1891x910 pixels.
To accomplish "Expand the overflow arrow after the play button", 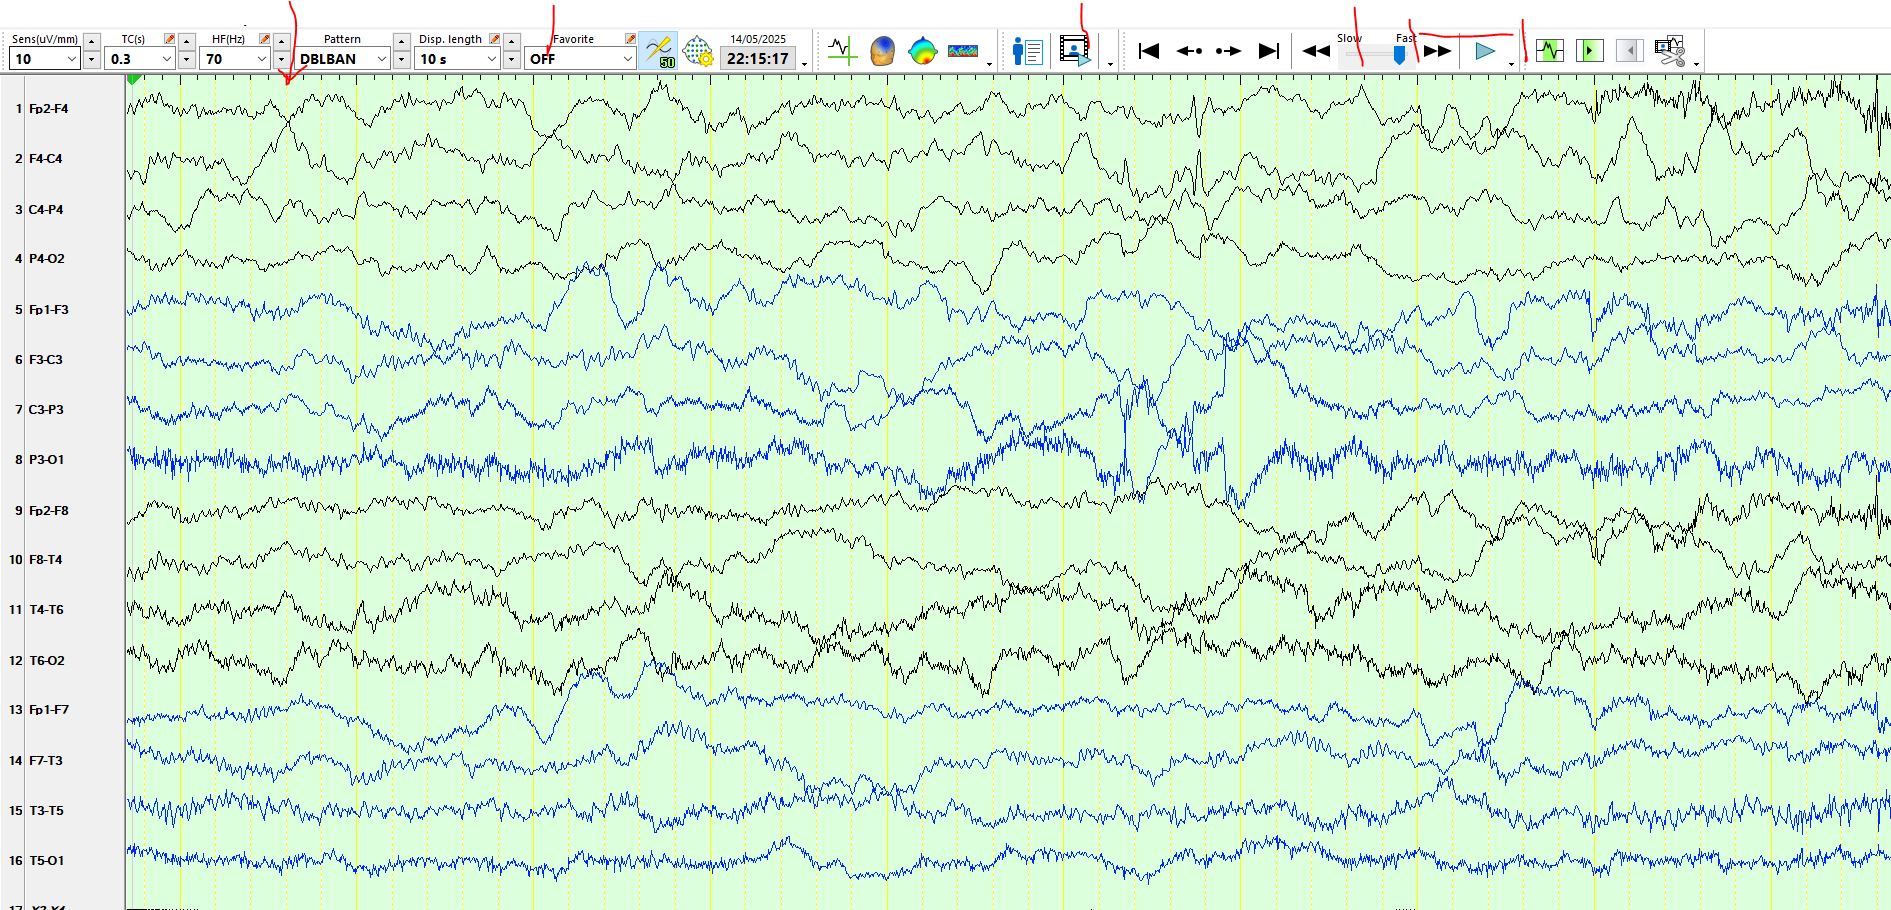I will [1511, 64].
